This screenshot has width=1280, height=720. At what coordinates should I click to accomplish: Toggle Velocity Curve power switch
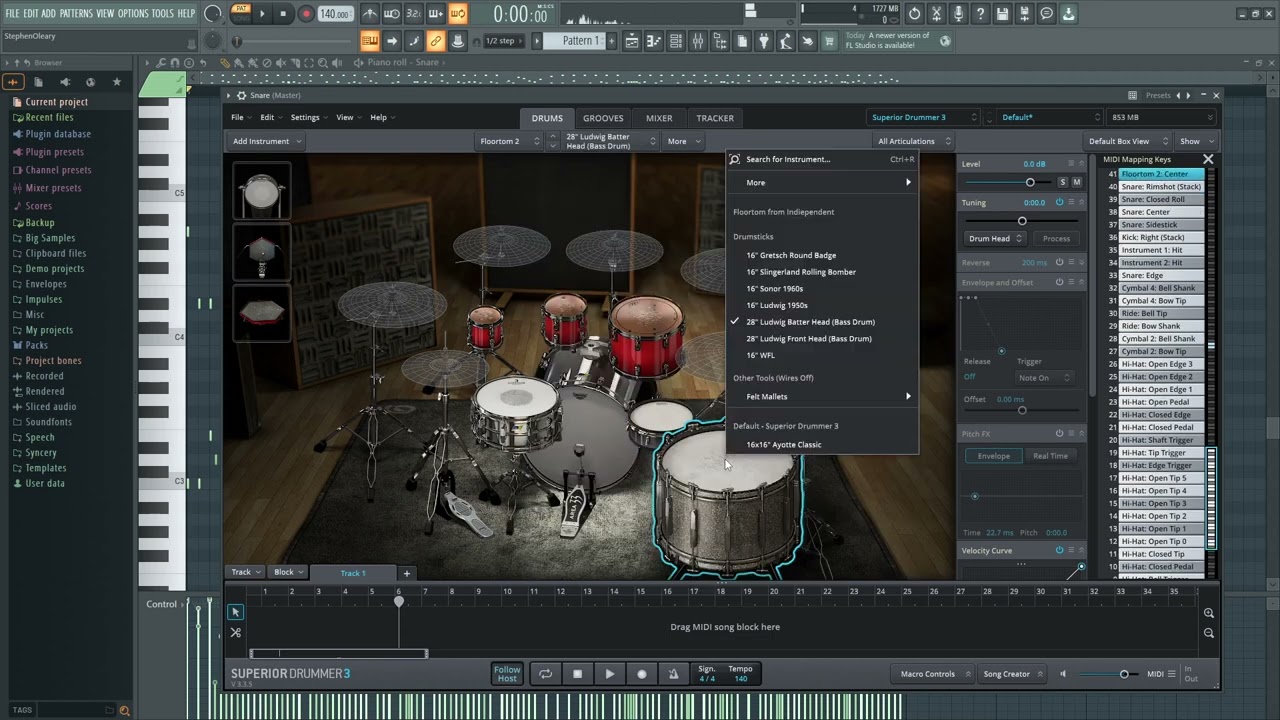[1059, 550]
